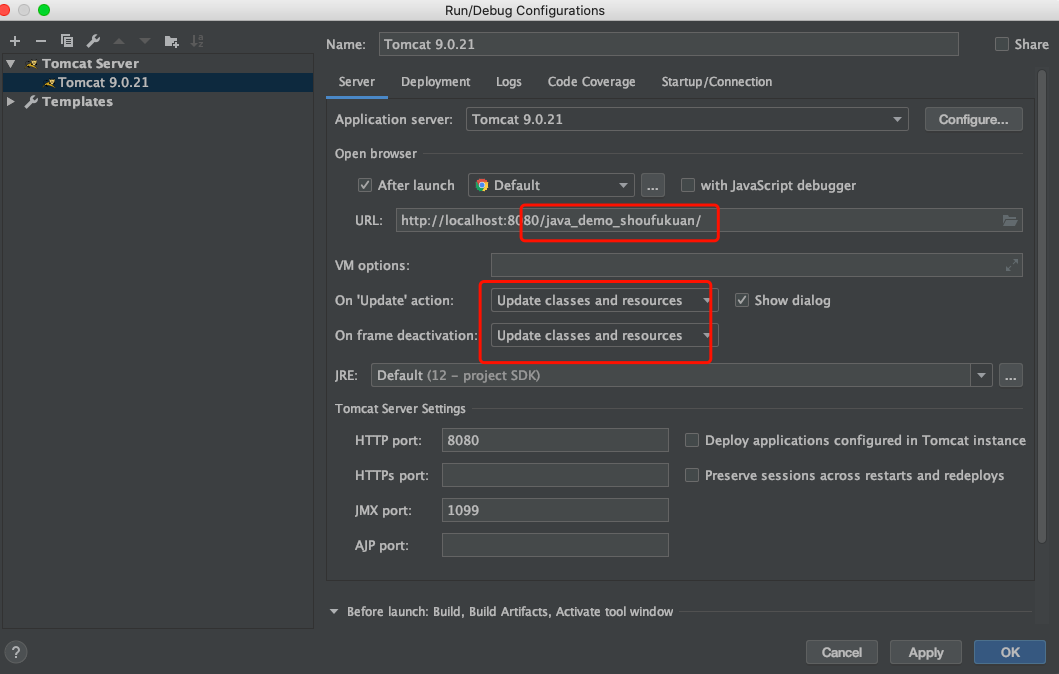The width and height of the screenshot is (1059, 674).
Task: Click the Configure... button
Action: [973, 120]
